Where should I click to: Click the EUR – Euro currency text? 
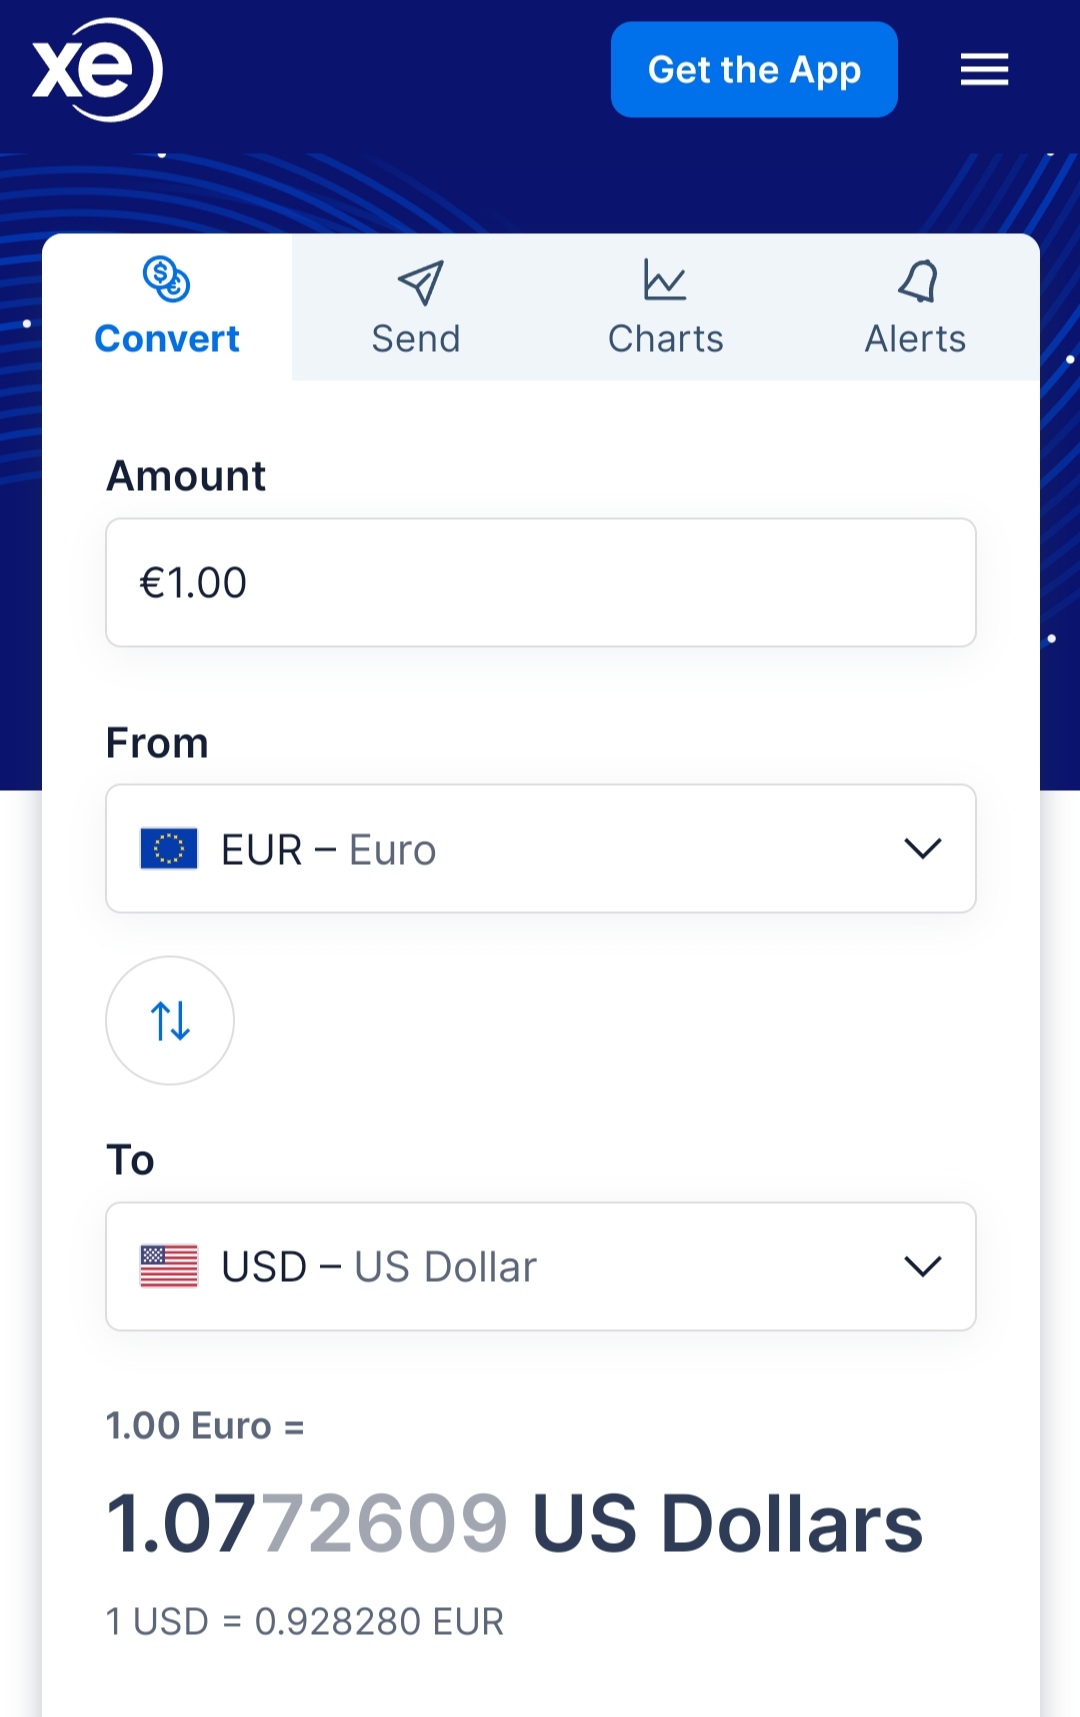click(x=328, y=850)
